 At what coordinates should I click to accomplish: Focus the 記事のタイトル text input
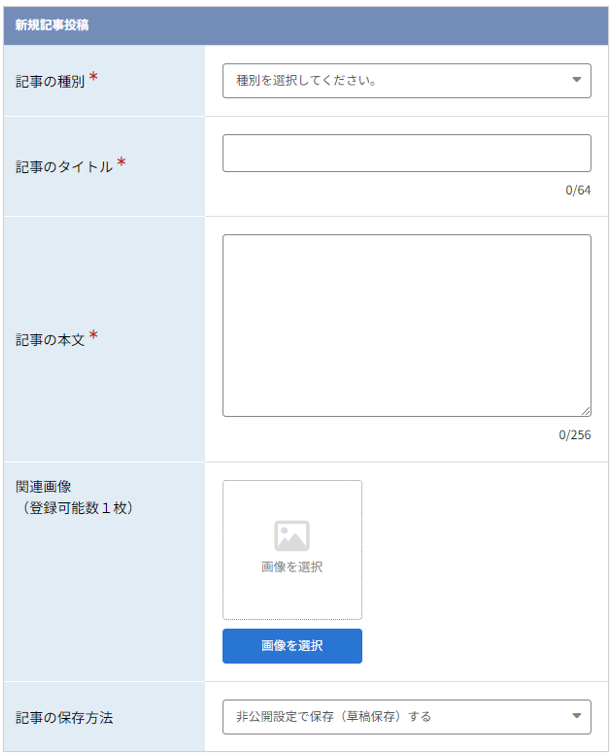click(x=407, y=153)
